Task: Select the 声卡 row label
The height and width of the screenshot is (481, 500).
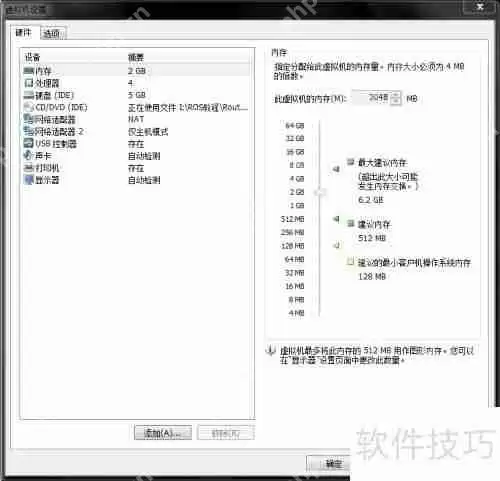Action: (x=43, y=156)
